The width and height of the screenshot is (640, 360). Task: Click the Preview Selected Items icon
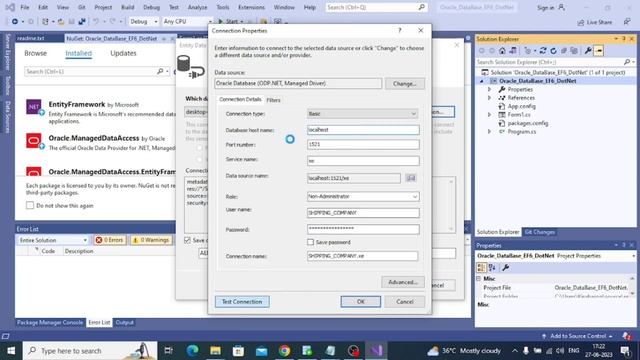[599, 51]
